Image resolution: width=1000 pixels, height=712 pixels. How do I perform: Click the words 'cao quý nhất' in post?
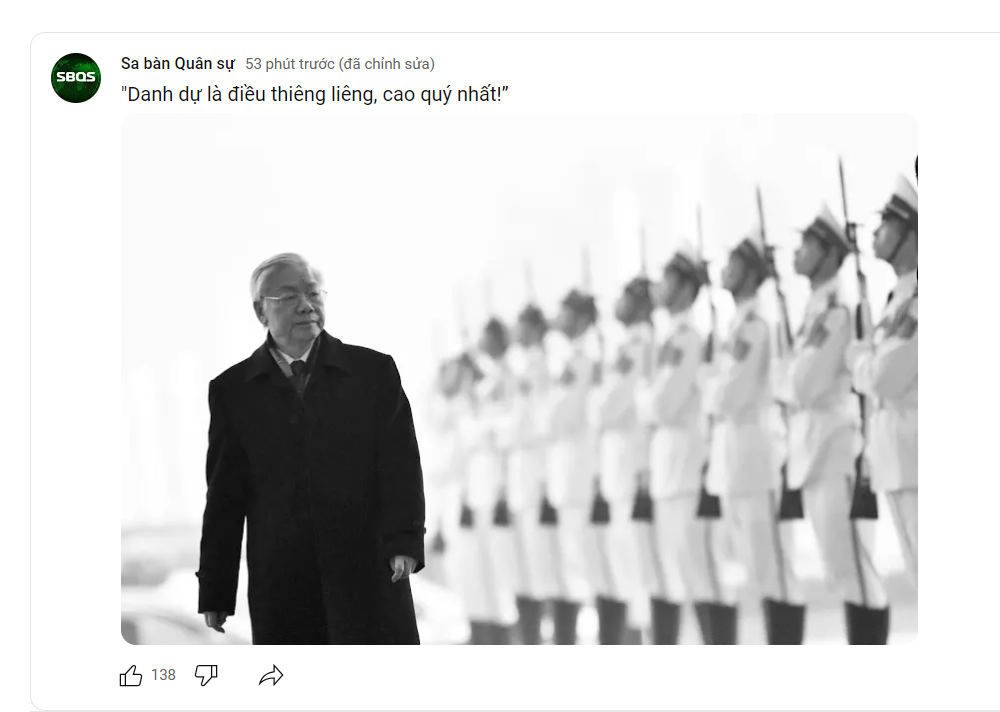pyautogui.click(x=439, y=94)
